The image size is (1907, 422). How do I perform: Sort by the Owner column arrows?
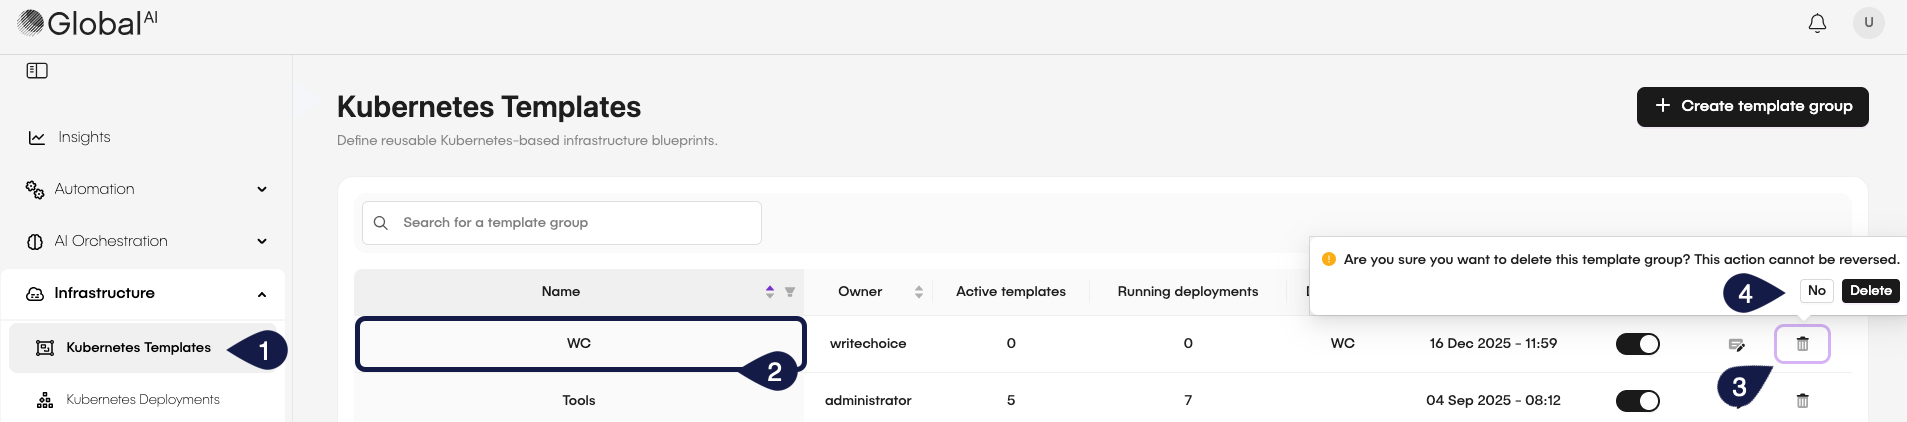tap(918, 292)
